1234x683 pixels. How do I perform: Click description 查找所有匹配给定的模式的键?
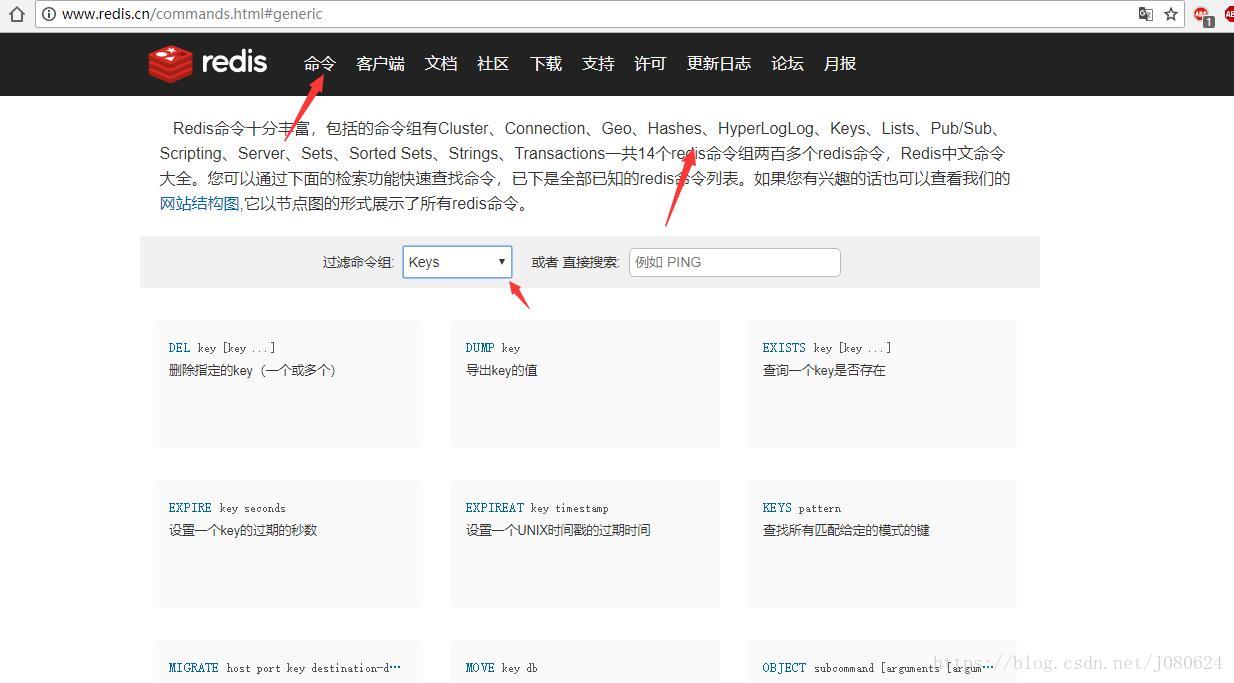846,530
